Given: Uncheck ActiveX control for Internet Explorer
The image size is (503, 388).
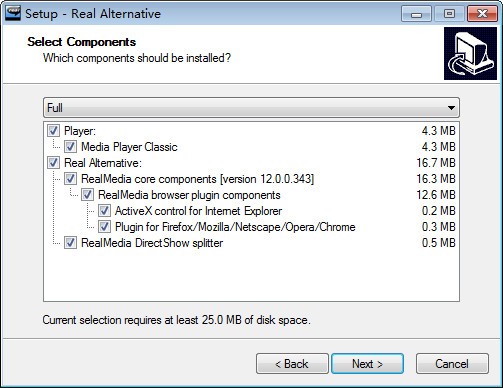Looking at the screenshot, I should (104, 210).
